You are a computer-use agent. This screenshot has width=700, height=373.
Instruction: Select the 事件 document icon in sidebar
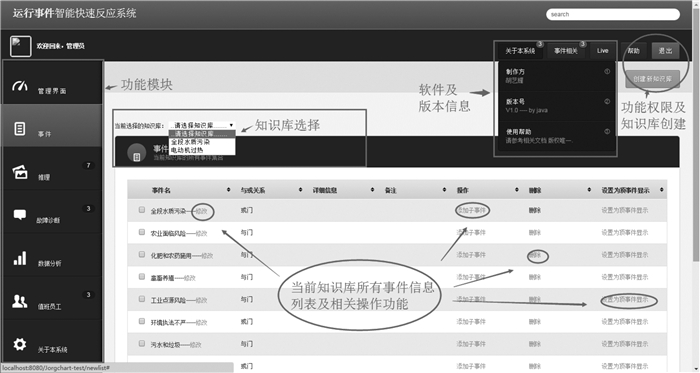point(20,129)
